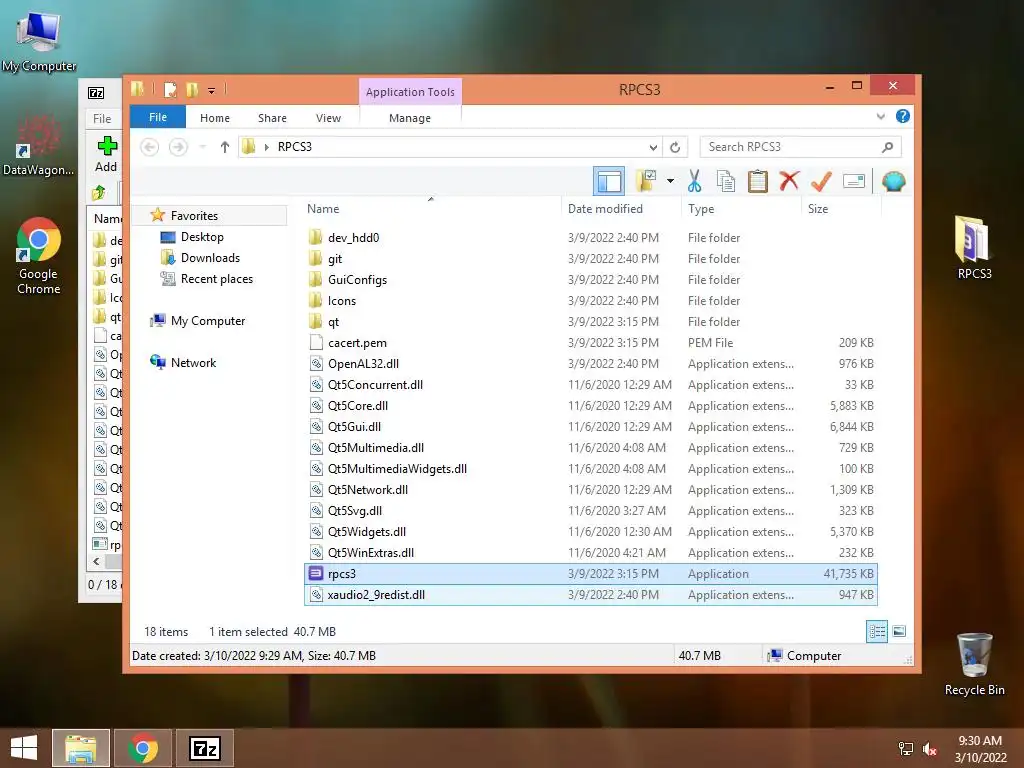Image resolution: width=1024 pixels, height=768 pixels.
Task: Click the Refresh button beside address bar
Action: pyautogui.click(x=675, y=147)
